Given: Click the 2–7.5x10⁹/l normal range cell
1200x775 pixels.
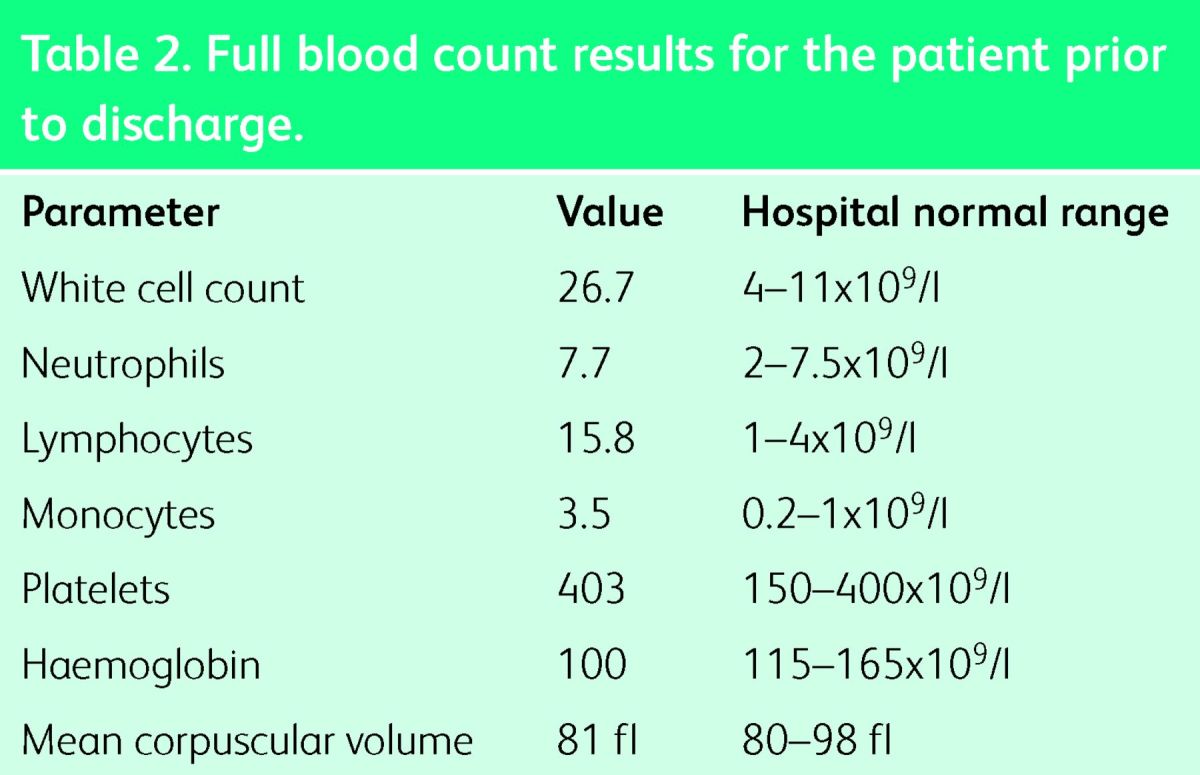Looking at the screenshot, I should 845,364.
